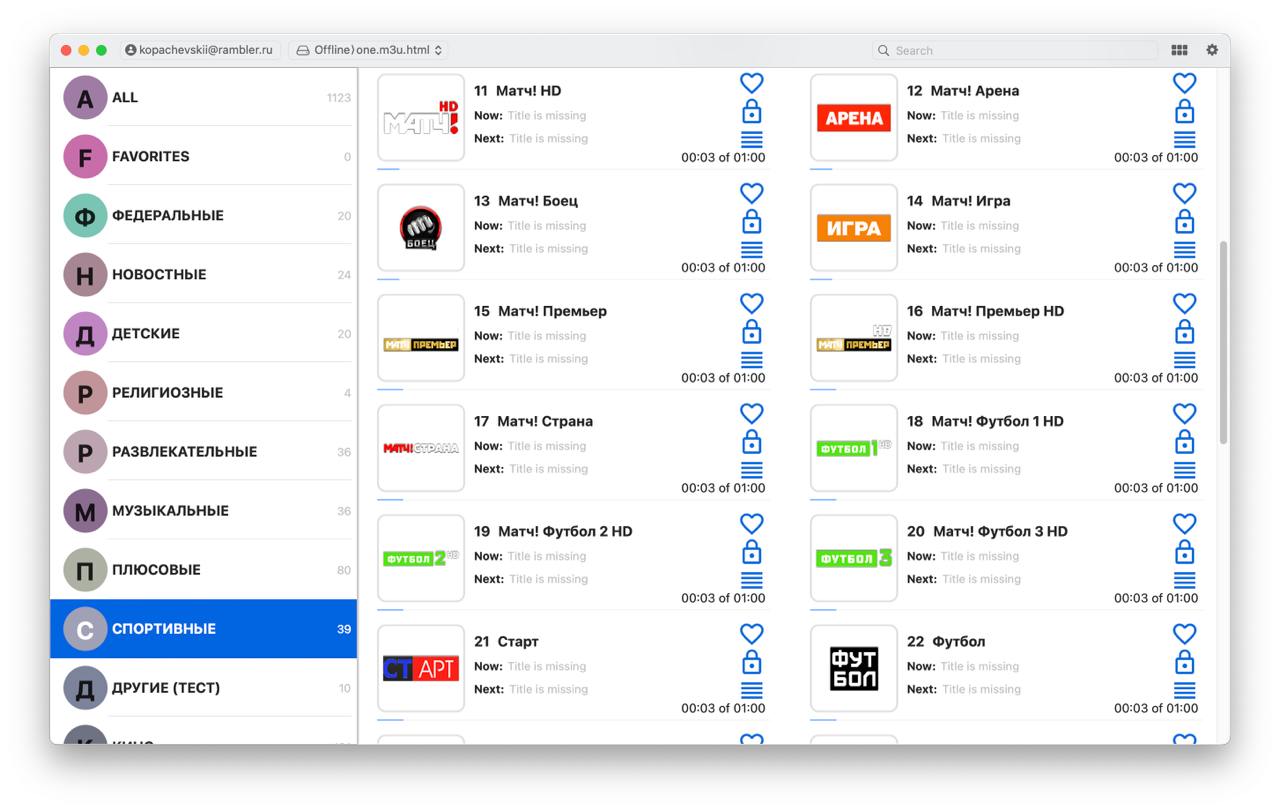
Task: Open program guide for 15 Матч! Премьер
Action: pos(752,360)
